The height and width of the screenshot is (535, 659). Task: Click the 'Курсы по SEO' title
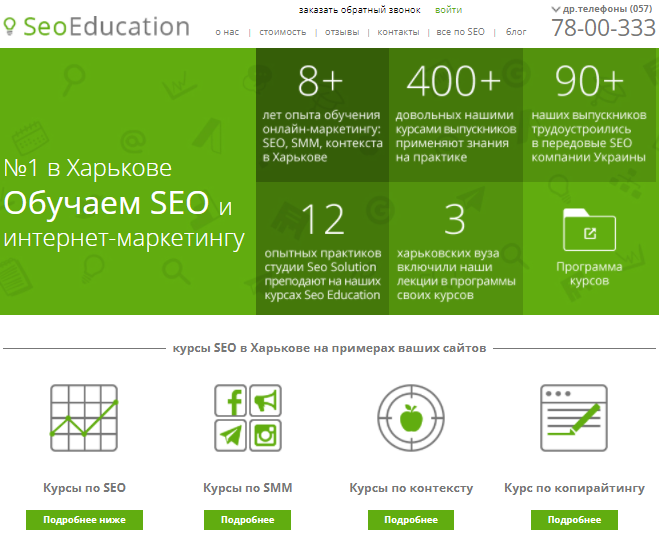84,488
